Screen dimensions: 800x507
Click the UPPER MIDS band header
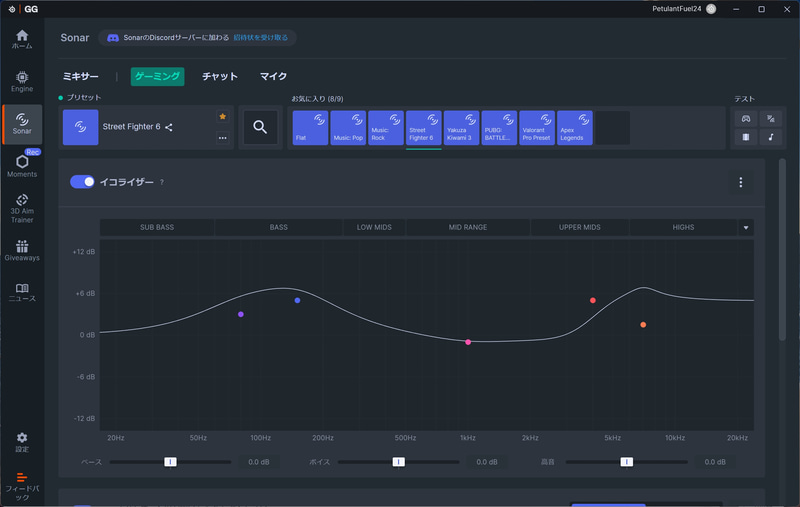click(580, 227)
